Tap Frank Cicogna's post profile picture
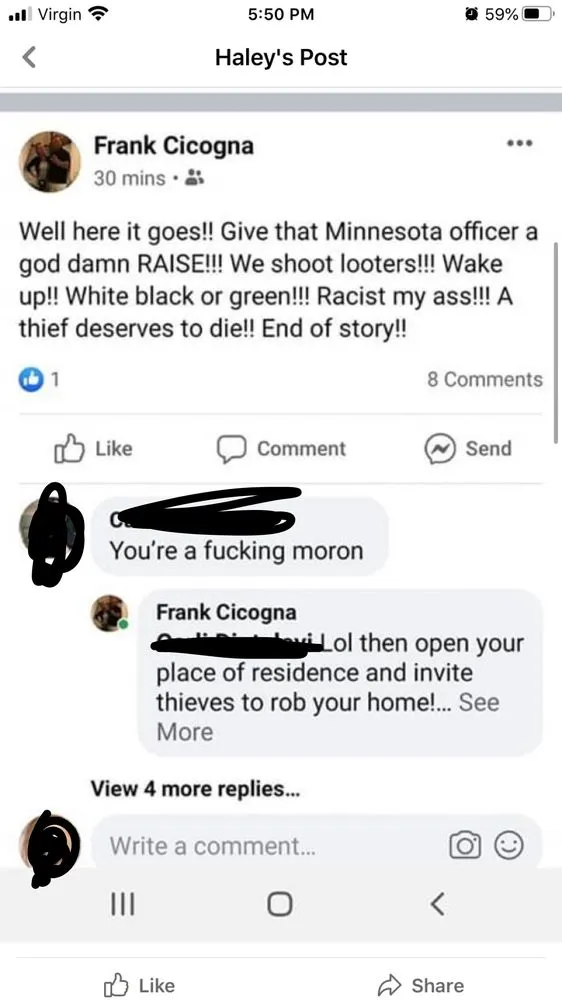Screen dimensions: 562x1000 [x=50, y=162]
